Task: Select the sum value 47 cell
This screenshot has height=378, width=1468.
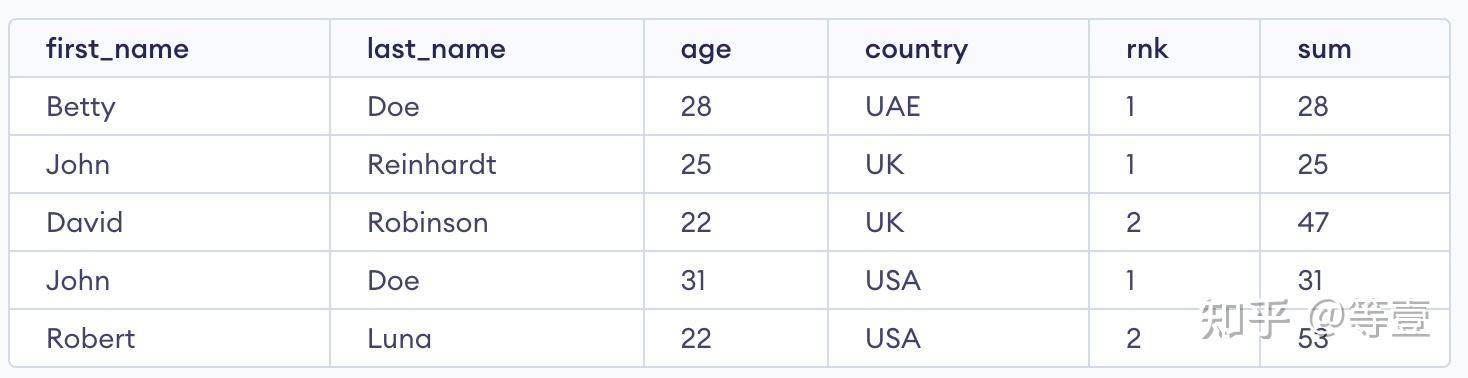Action: coord(1313,222)
